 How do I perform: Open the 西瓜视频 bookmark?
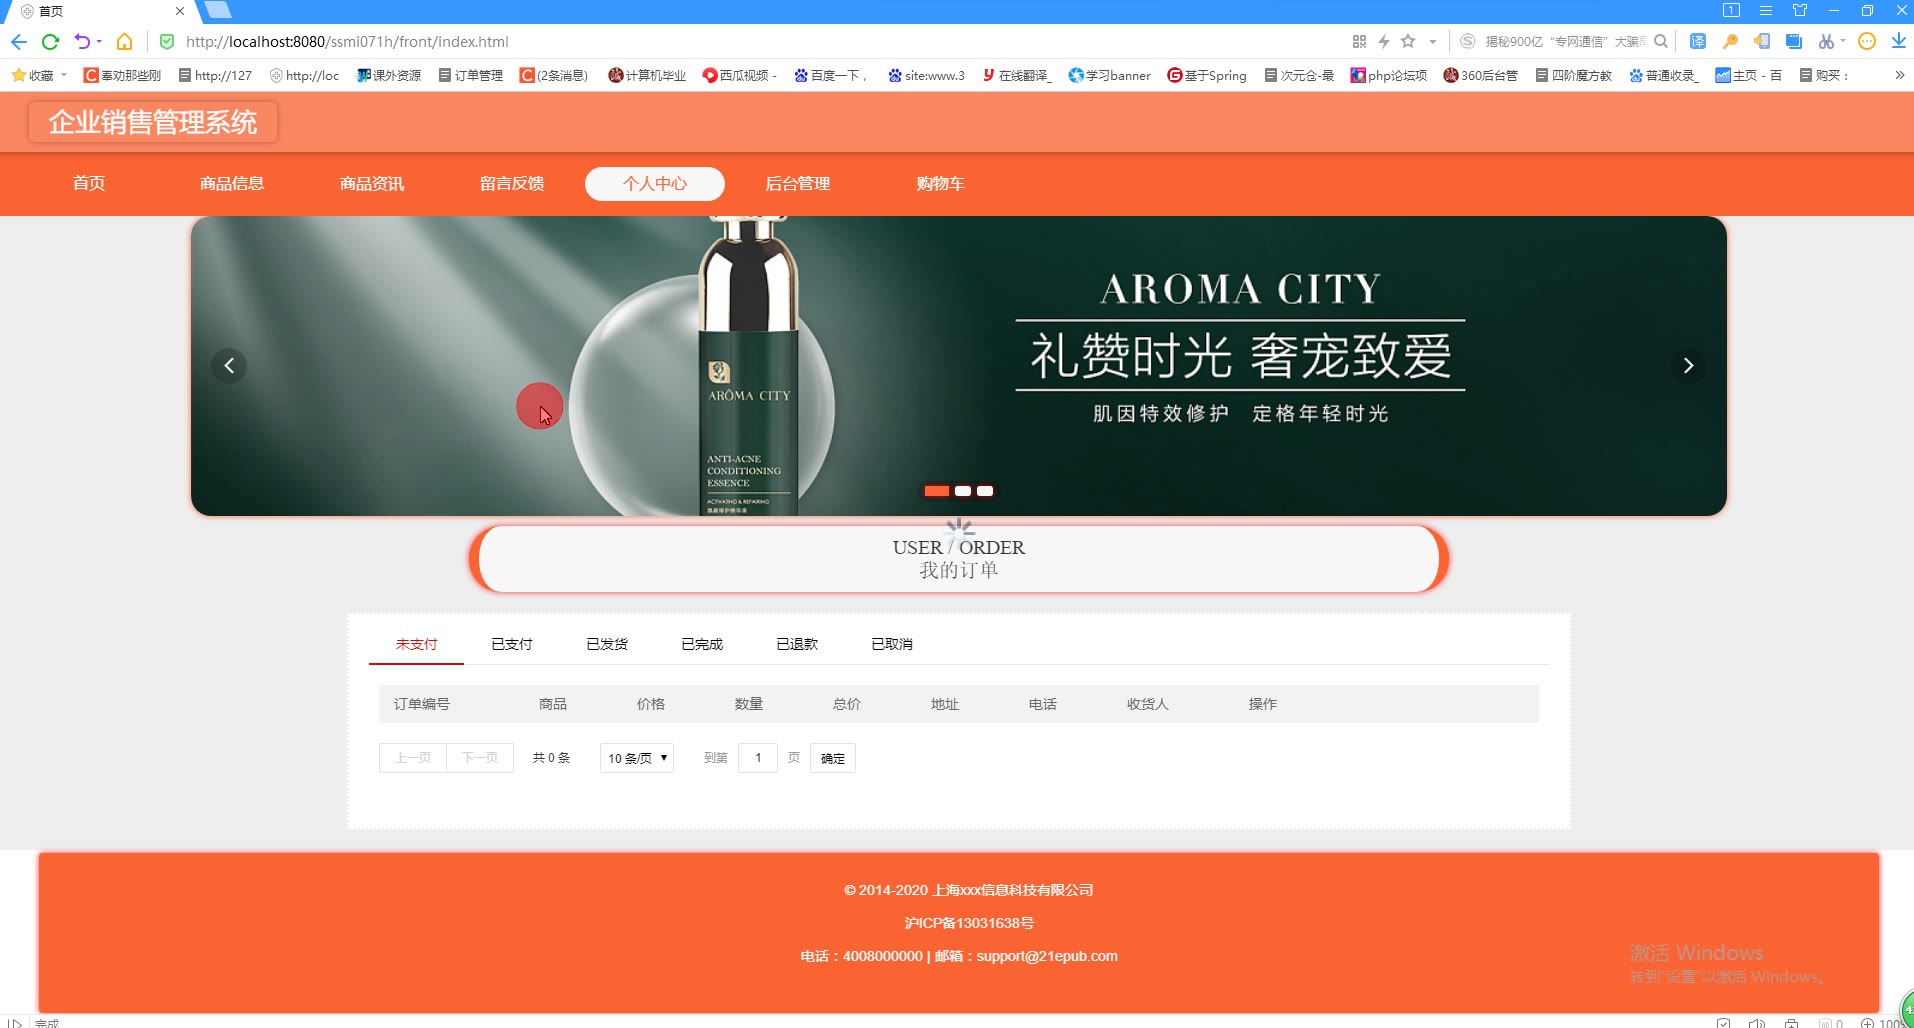pyautogui.click(x=740, y=75)
